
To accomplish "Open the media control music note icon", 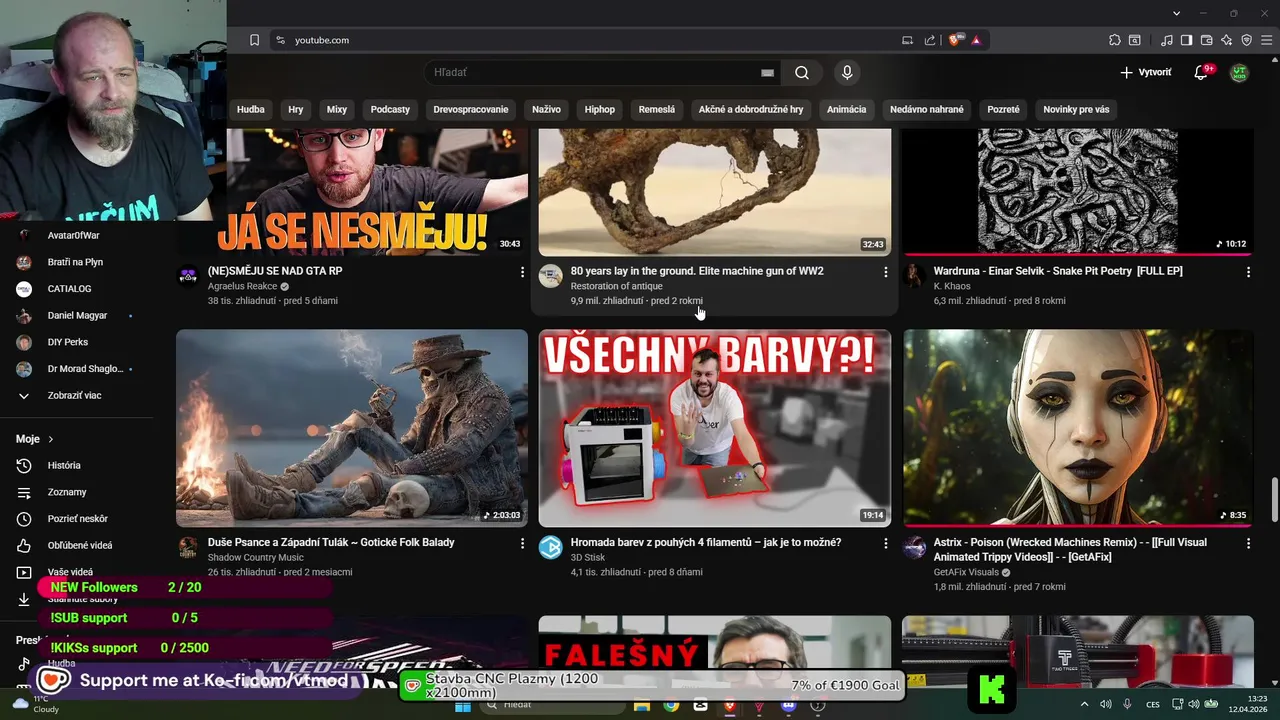I will tap(1167, 40).
